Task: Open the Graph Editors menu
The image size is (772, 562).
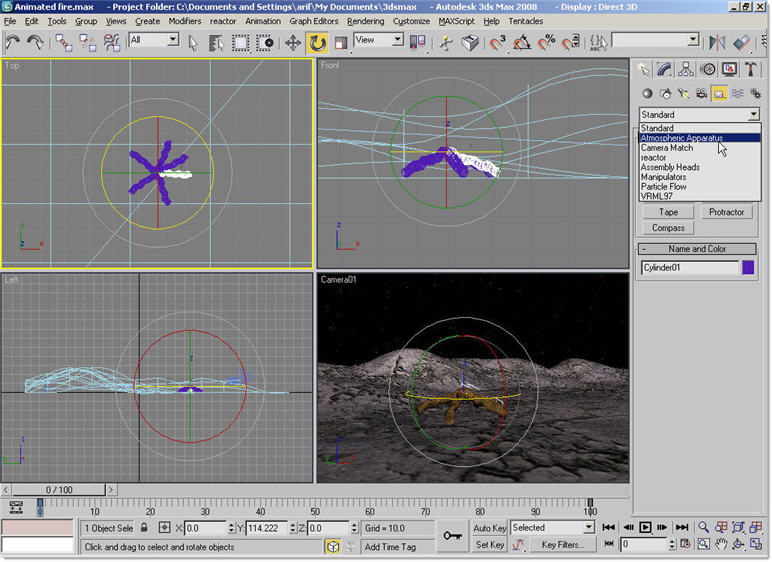Action: point(314,21)
